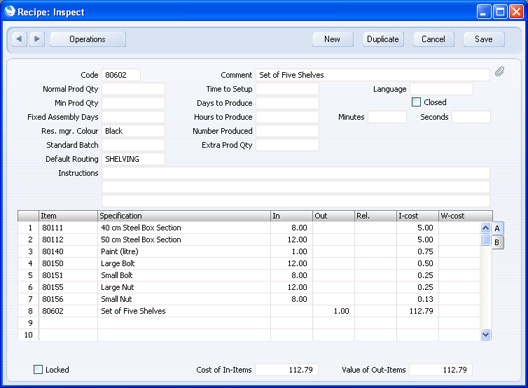Select item code 80151 in row 5
Viewport: 528px width, 388px height.
[68, 275]
